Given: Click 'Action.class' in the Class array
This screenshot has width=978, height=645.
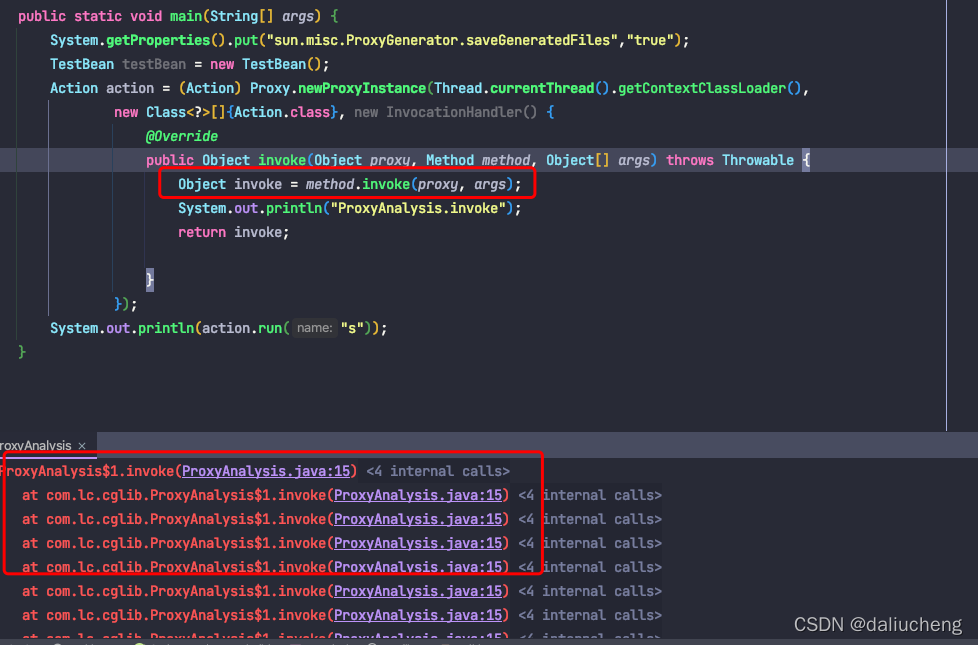Looking at the screenshot, I should coord(282,112).
